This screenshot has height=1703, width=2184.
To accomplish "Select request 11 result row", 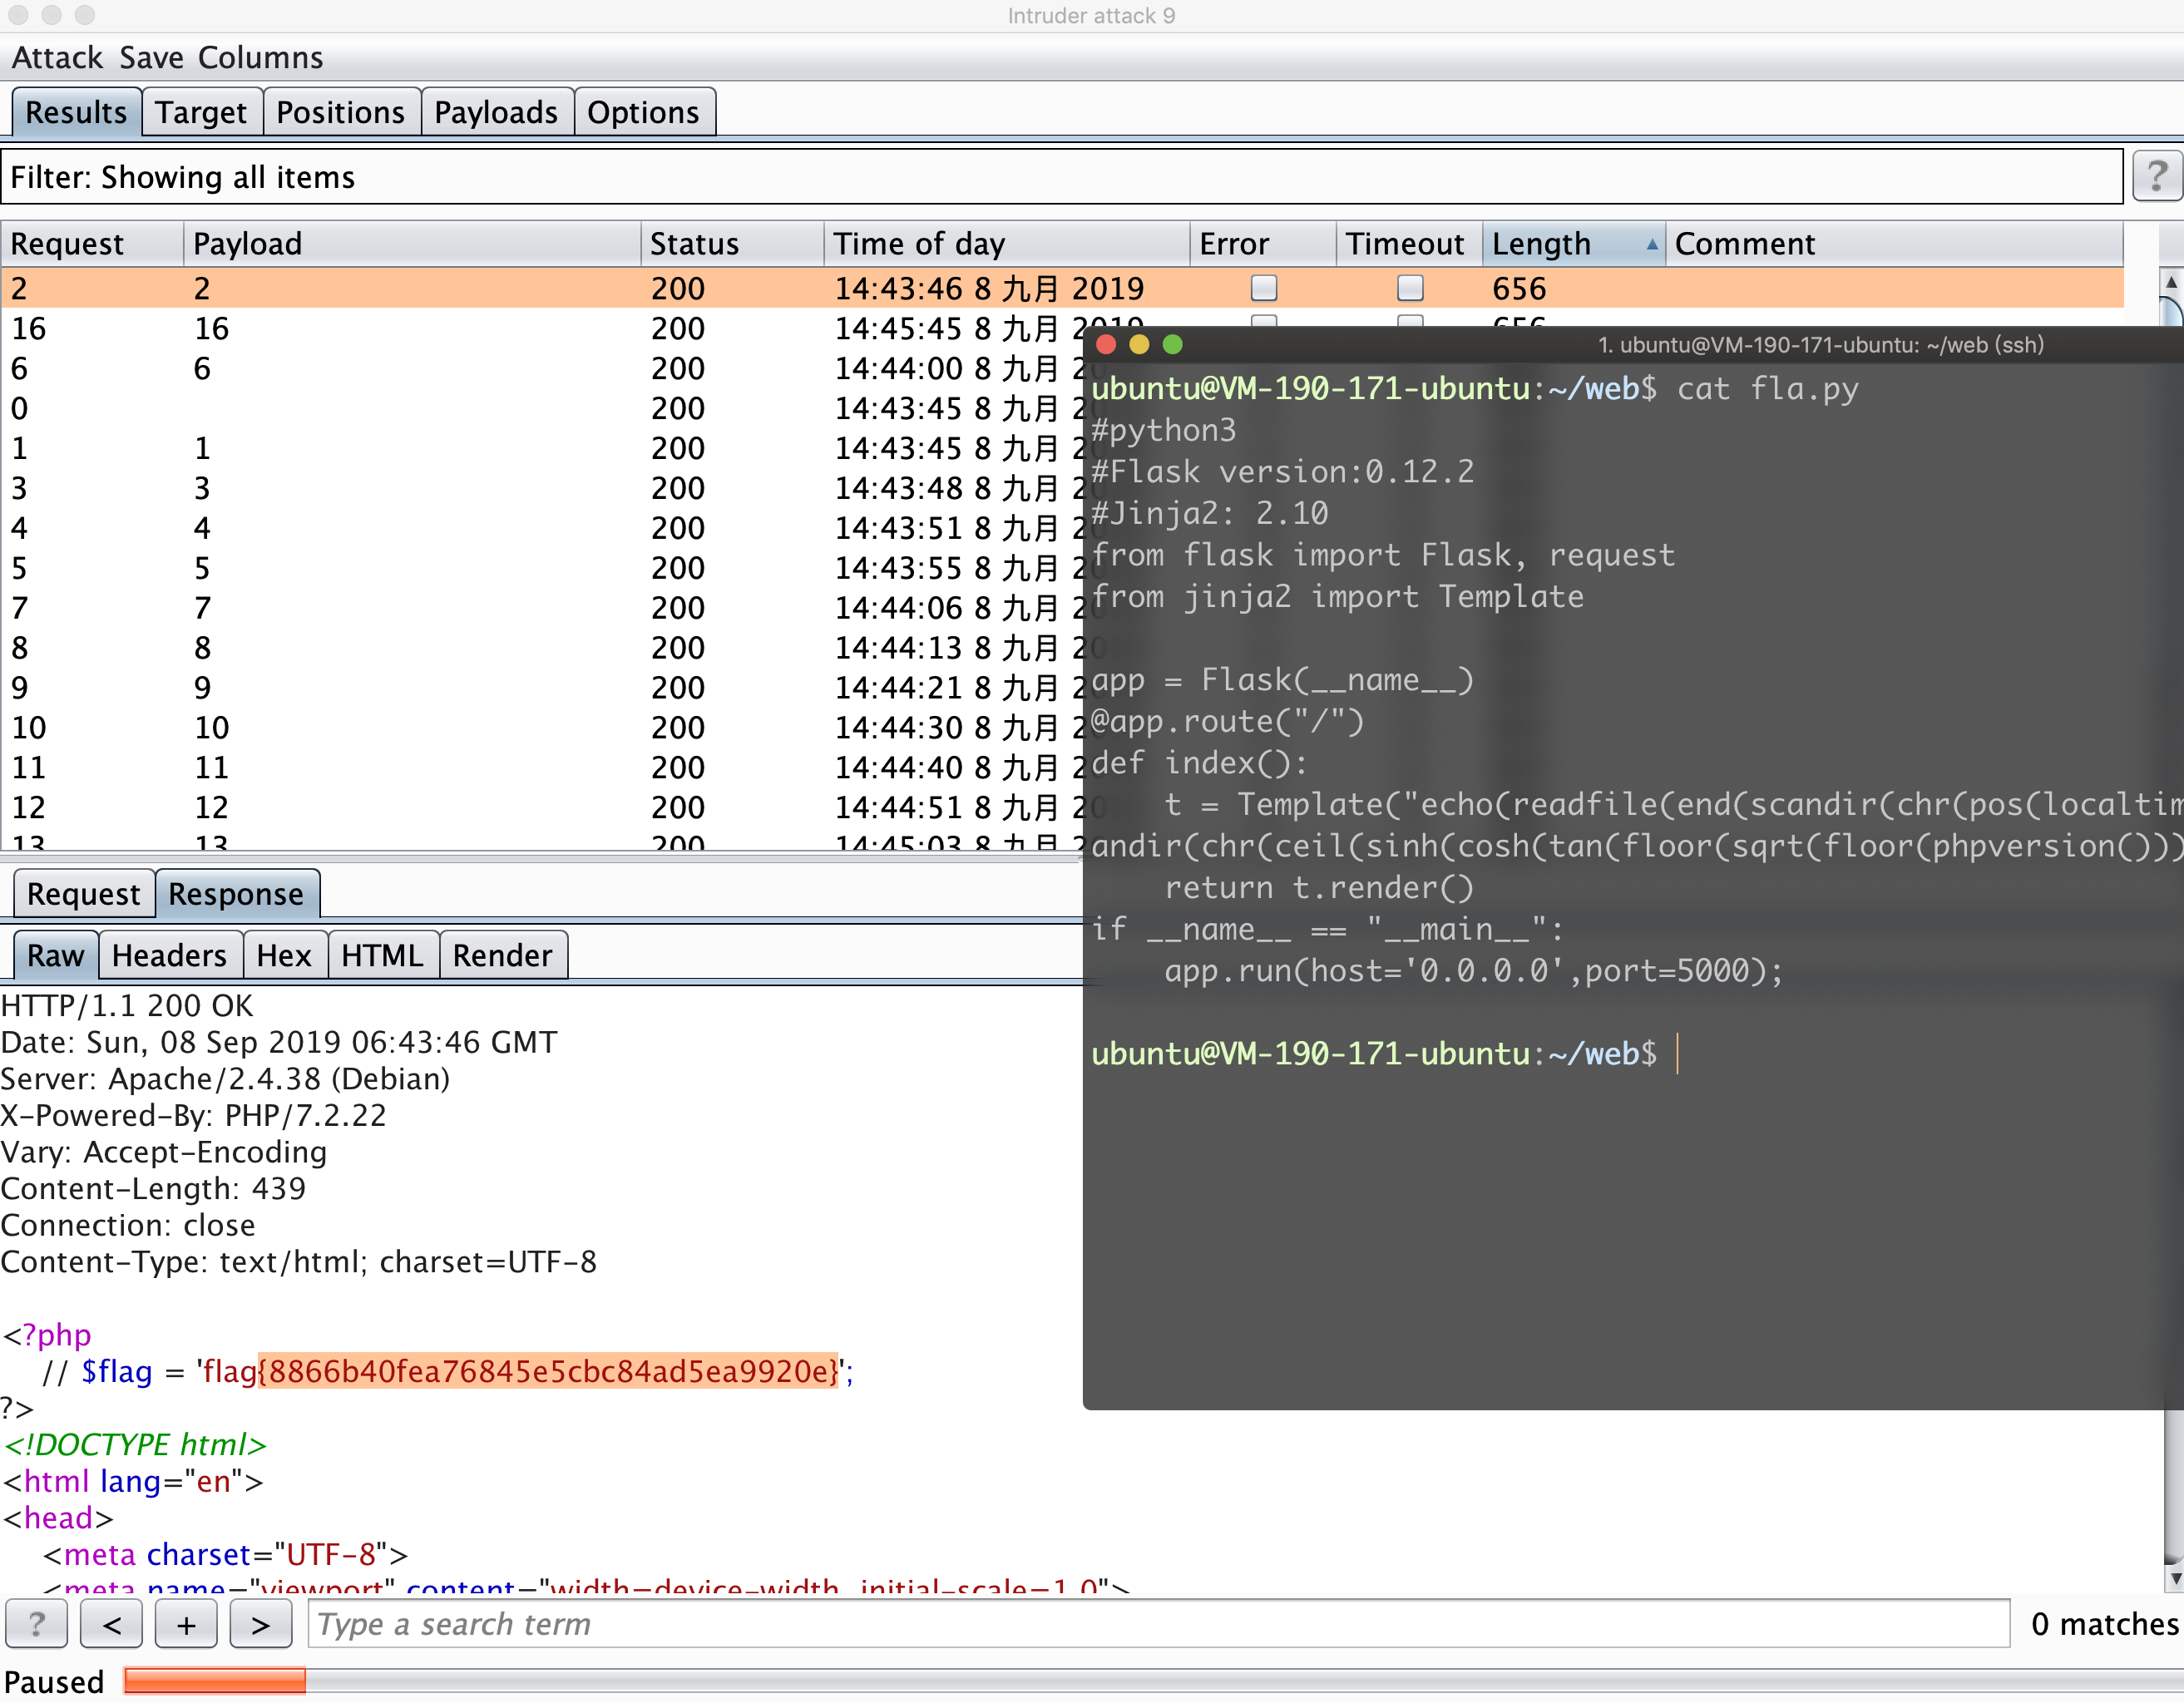I will [541, 768].
